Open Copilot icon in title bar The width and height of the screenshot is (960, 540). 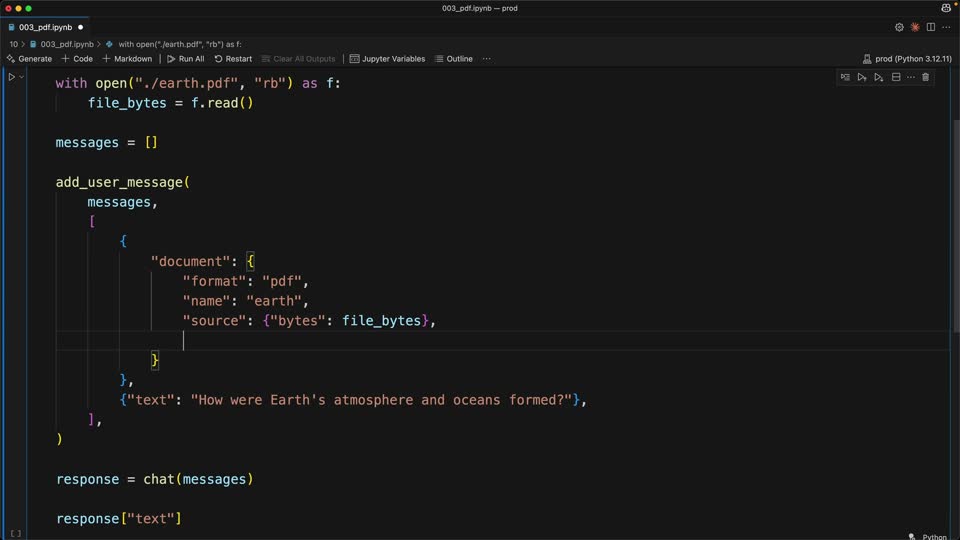tap(947, 8)
